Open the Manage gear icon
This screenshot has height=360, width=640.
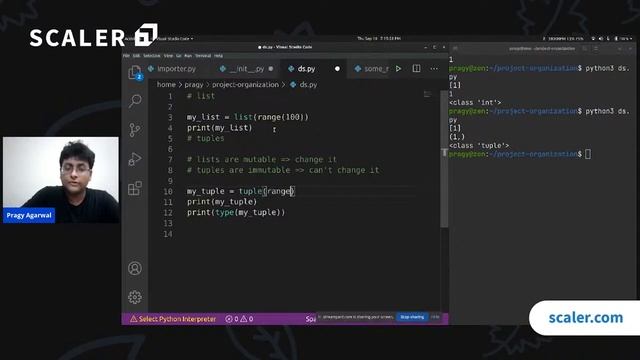135,297
